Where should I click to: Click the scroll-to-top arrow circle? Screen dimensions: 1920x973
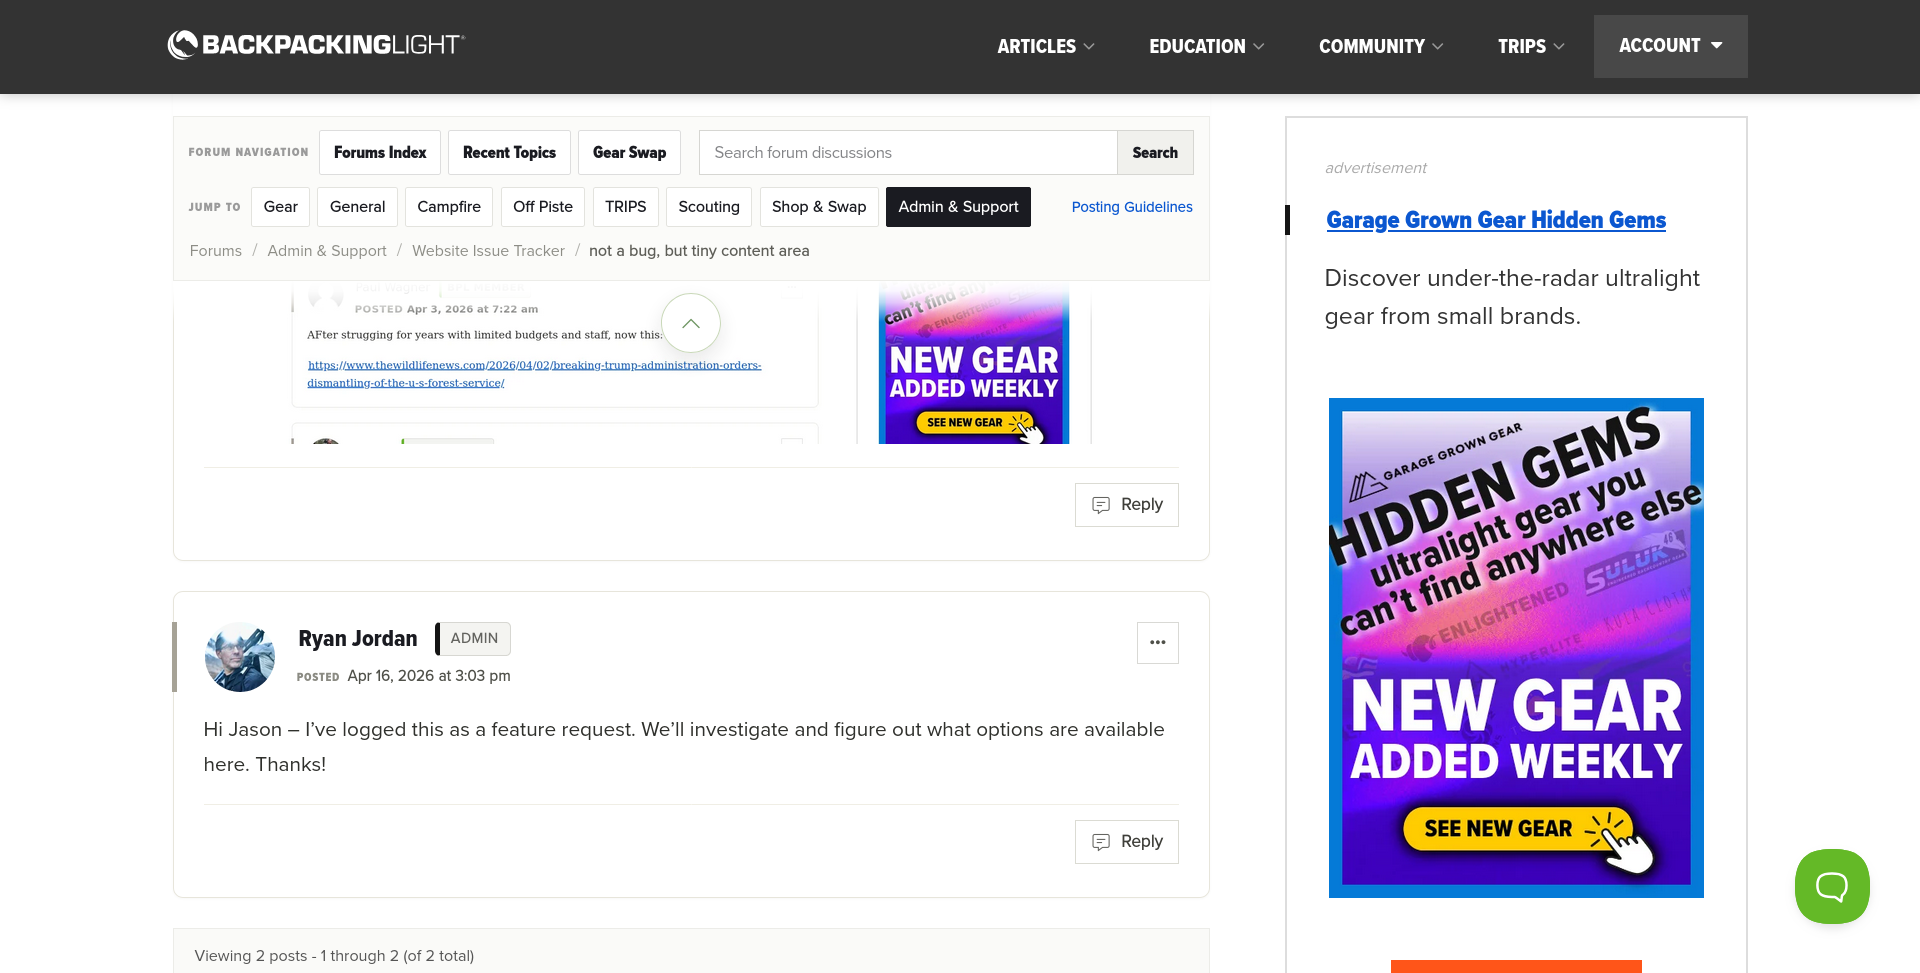pos(691,323)
